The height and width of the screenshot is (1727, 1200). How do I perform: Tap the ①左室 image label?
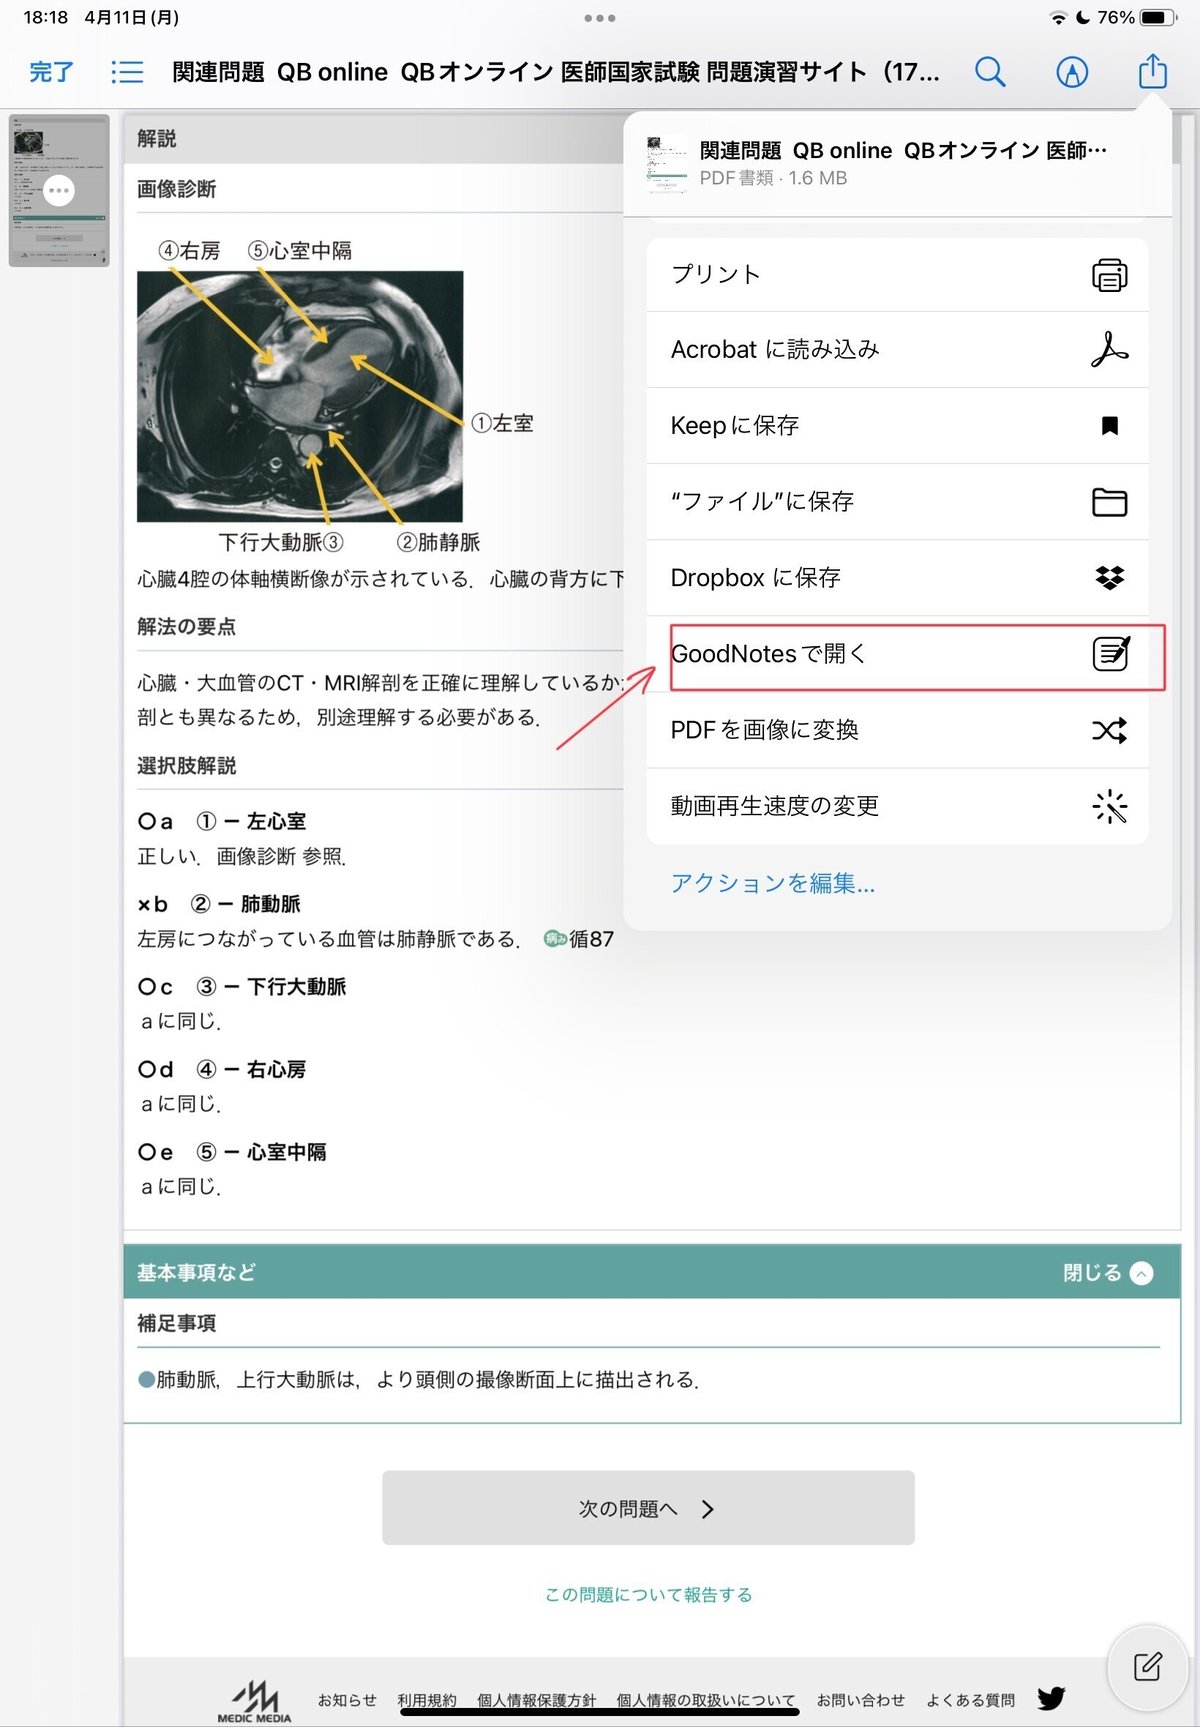tap(502, 423)
